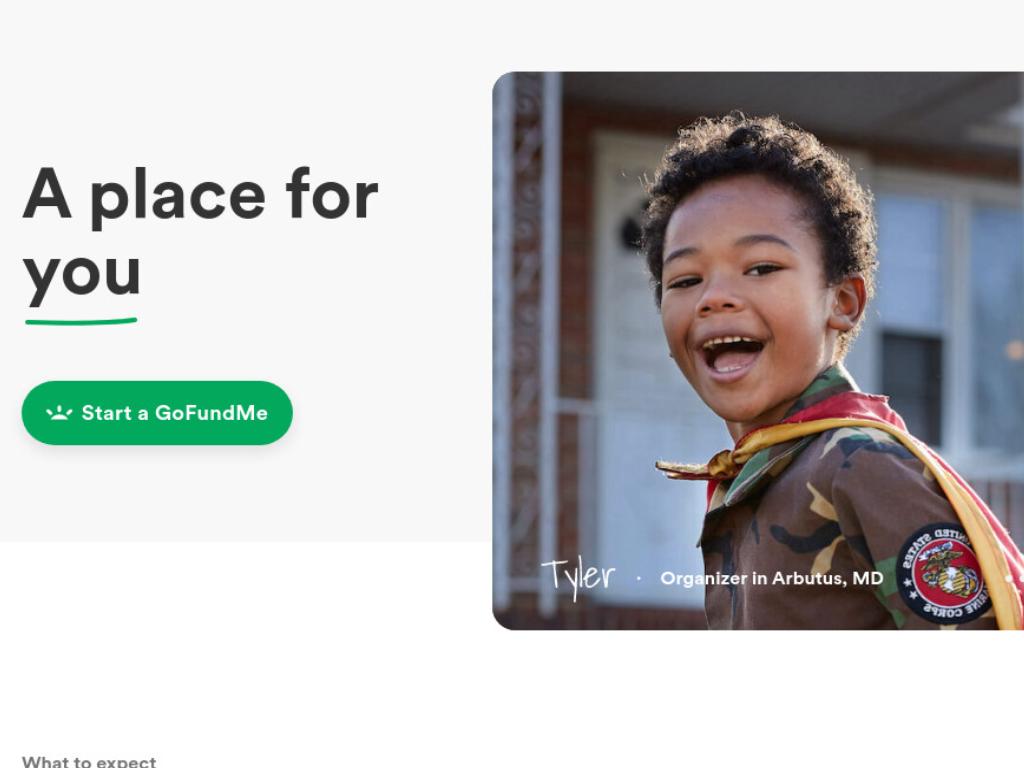The image size is (1024, 768).
Task: Select the handwritten Tyler signature
Action: [x=579, y=577]
